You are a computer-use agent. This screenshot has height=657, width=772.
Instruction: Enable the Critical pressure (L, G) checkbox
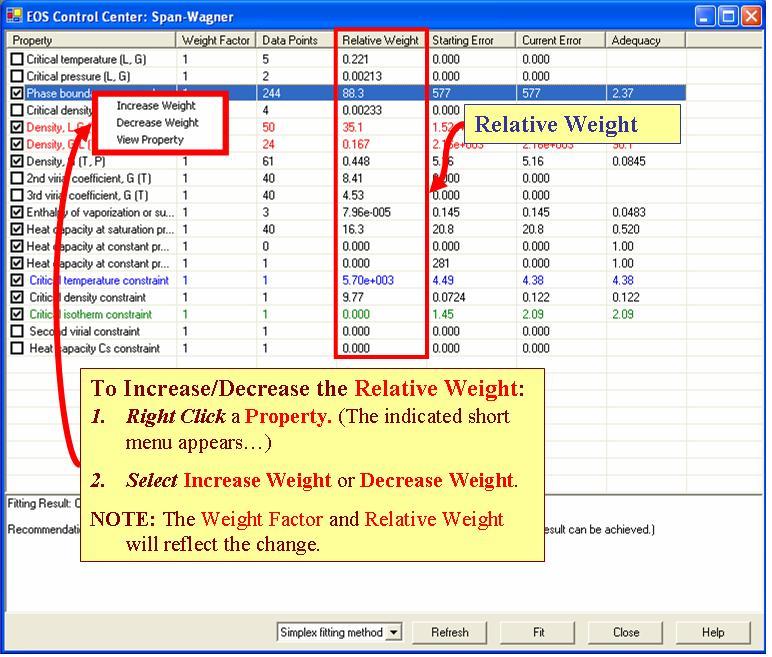[x=17, y=76]
